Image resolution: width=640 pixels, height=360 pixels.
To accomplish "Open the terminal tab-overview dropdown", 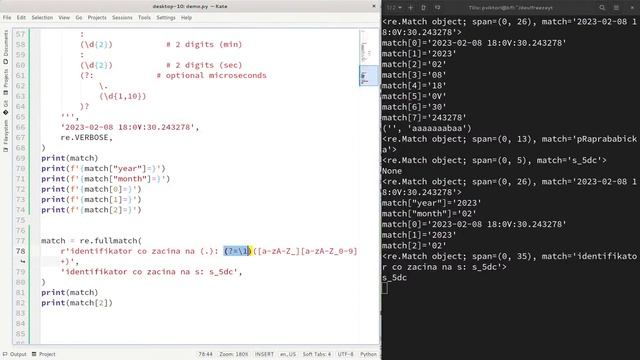I will point(395,7).
